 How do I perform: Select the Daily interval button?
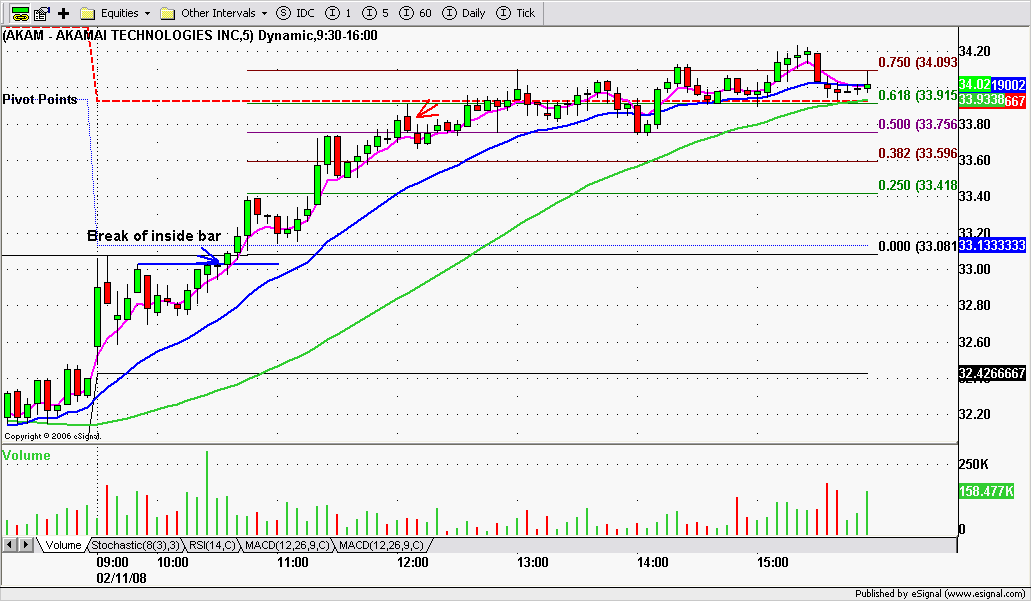(464, 13)
